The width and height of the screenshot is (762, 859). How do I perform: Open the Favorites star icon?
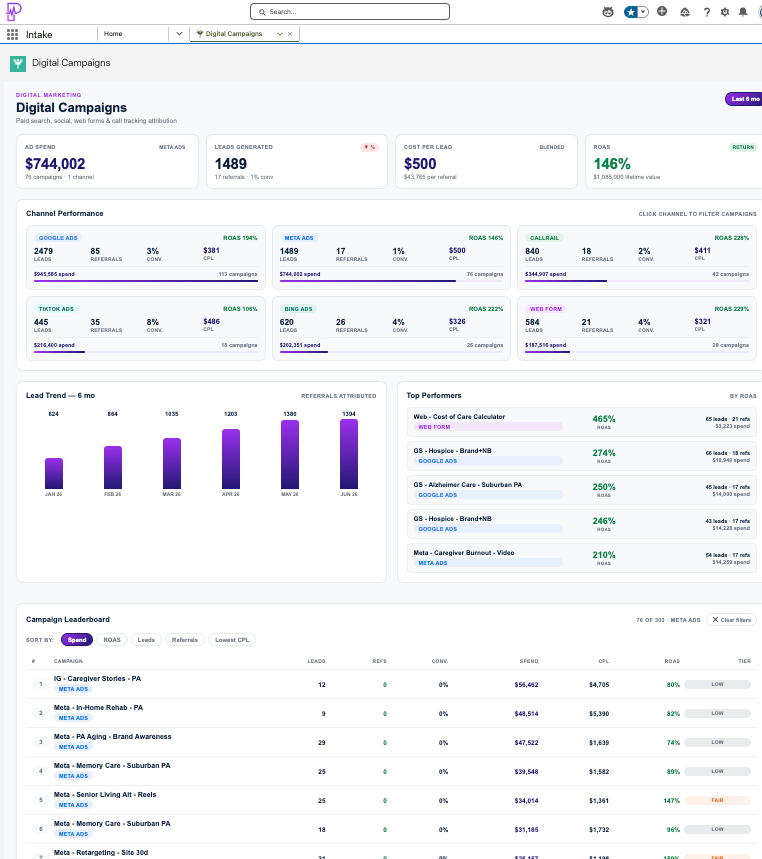631,12
